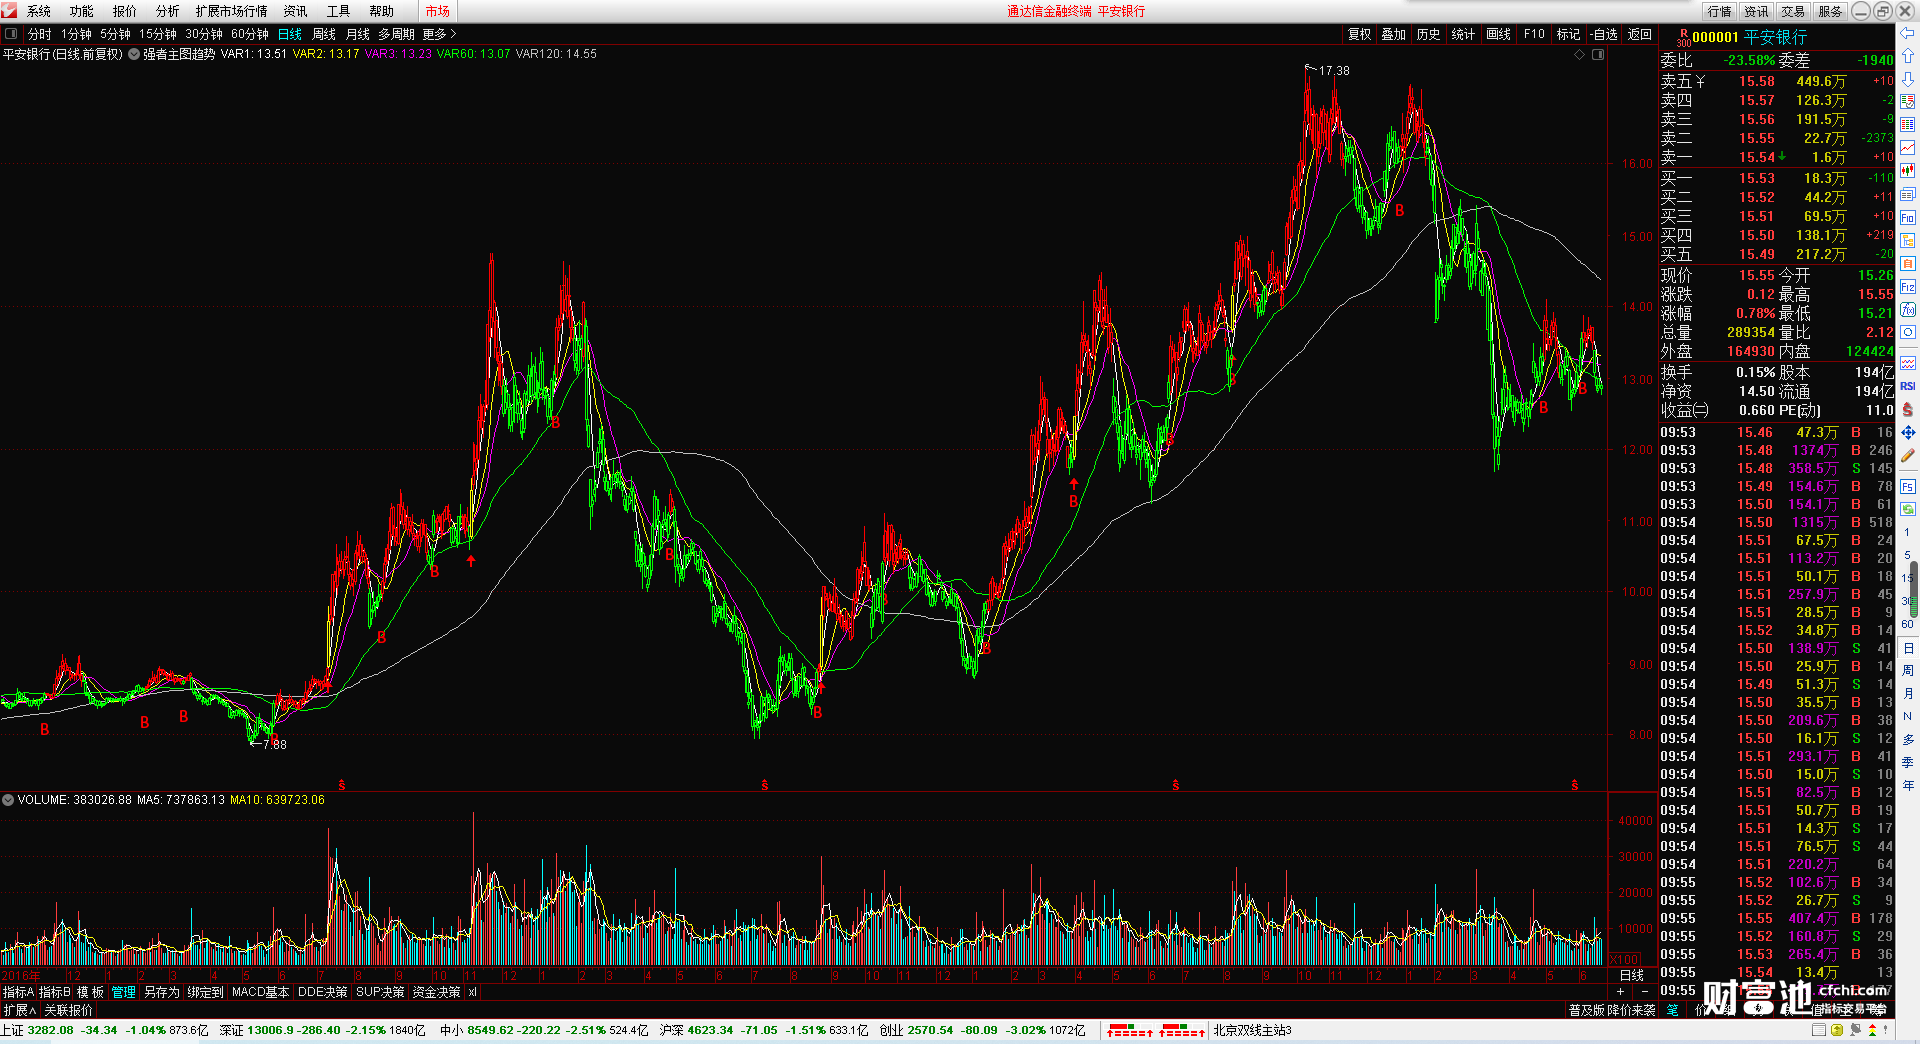Select the 周线 weekly period
Screen dimensions: 1920x1044
coord(324,34)
